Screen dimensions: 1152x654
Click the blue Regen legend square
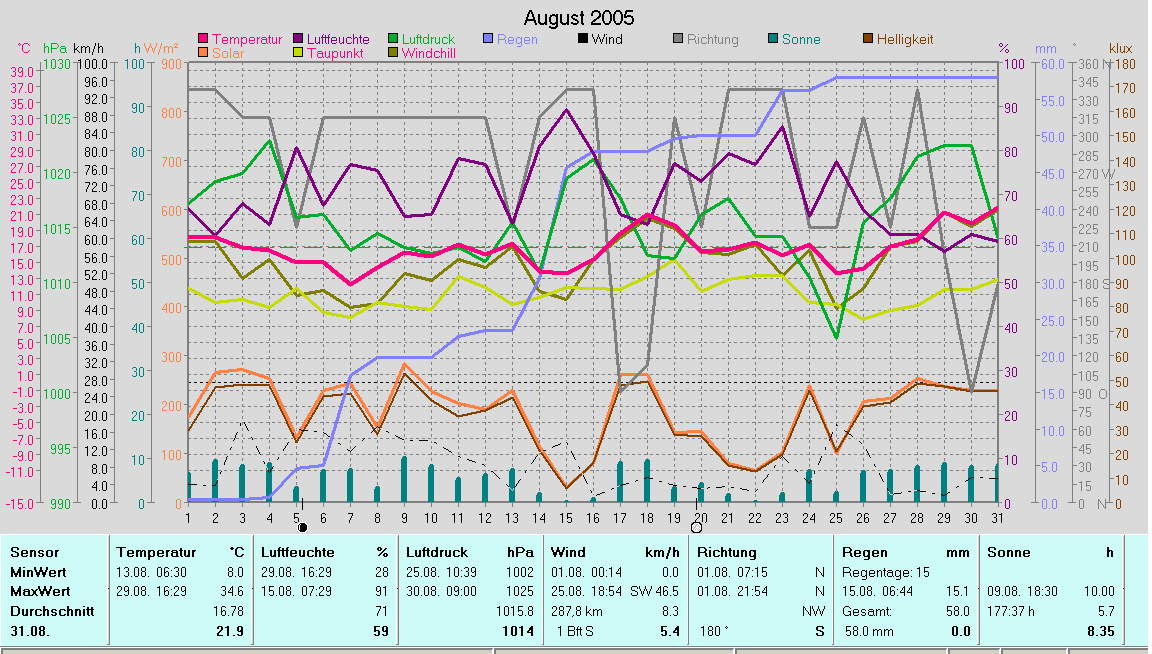click(488, 39)
